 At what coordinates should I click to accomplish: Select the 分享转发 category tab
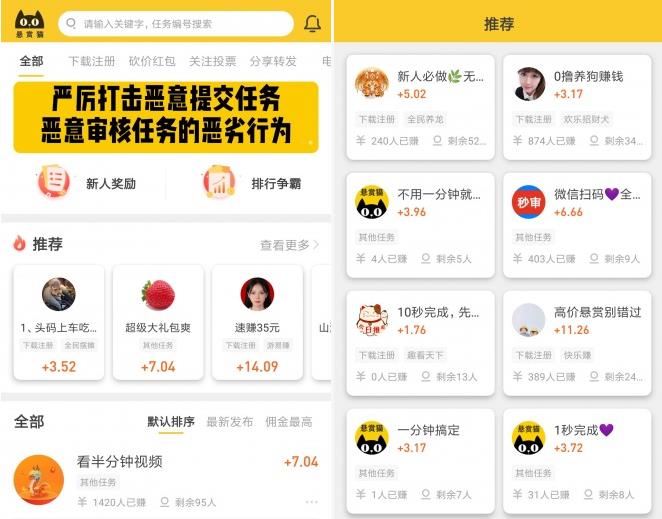(x=273, y=61)
